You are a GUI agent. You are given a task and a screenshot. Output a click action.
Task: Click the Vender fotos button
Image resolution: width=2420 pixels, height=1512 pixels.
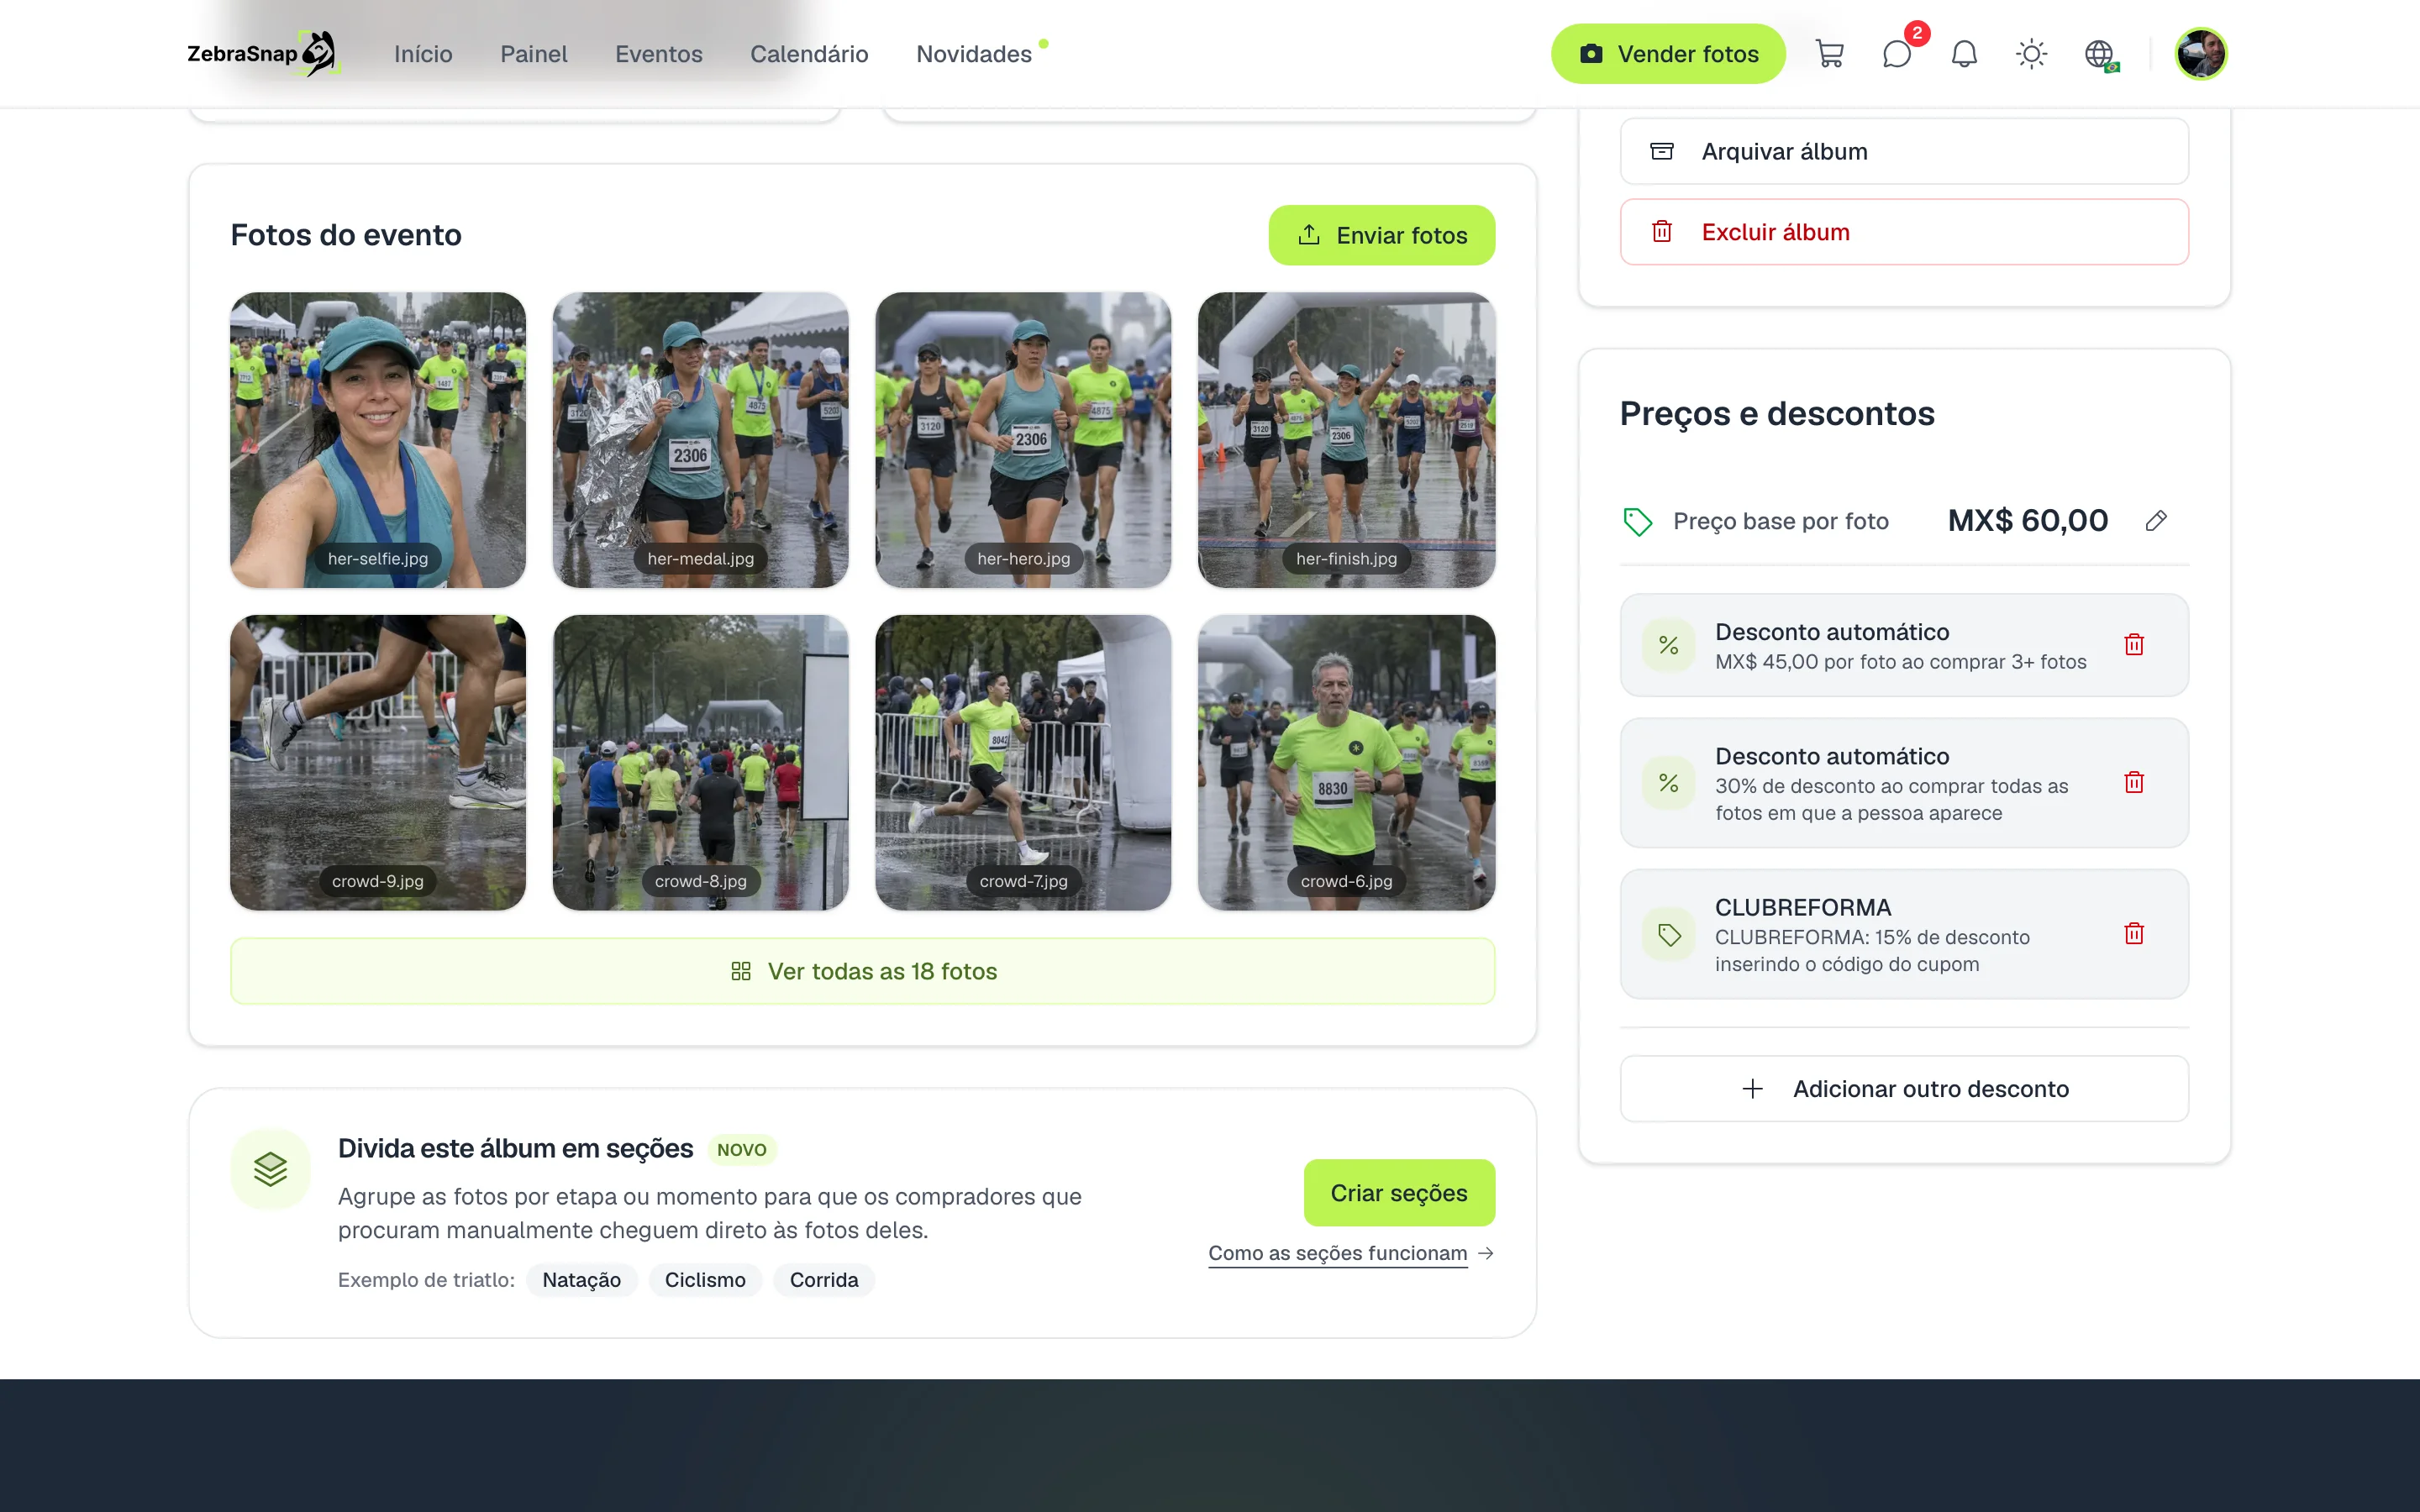(1667, 54)
